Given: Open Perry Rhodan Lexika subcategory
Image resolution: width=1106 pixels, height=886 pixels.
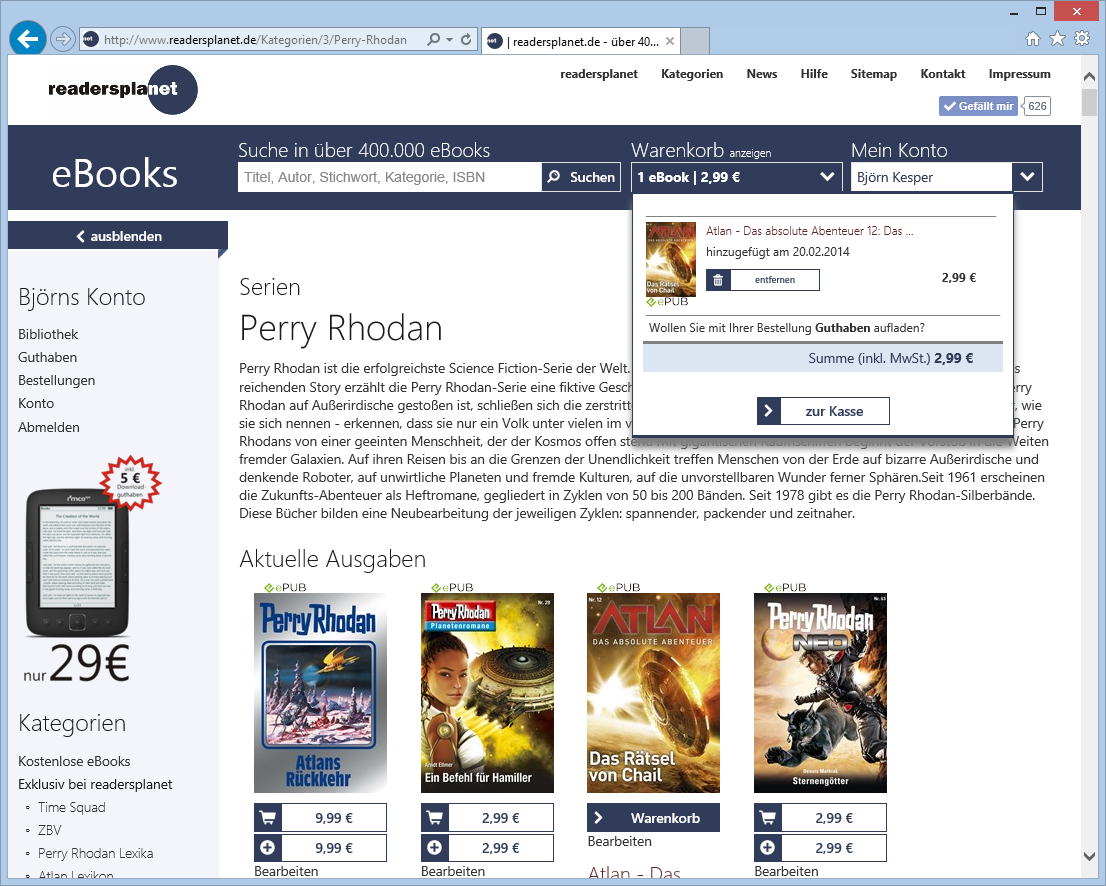Looking at the screenshot, I should pyautogui.click(x=95, y=854).
